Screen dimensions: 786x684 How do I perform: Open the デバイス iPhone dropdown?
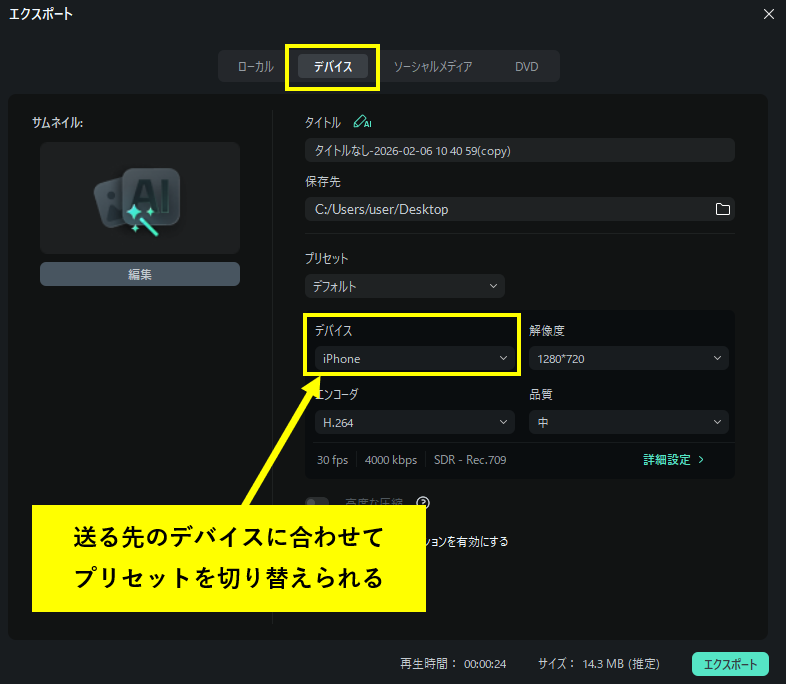click(415, 358)
